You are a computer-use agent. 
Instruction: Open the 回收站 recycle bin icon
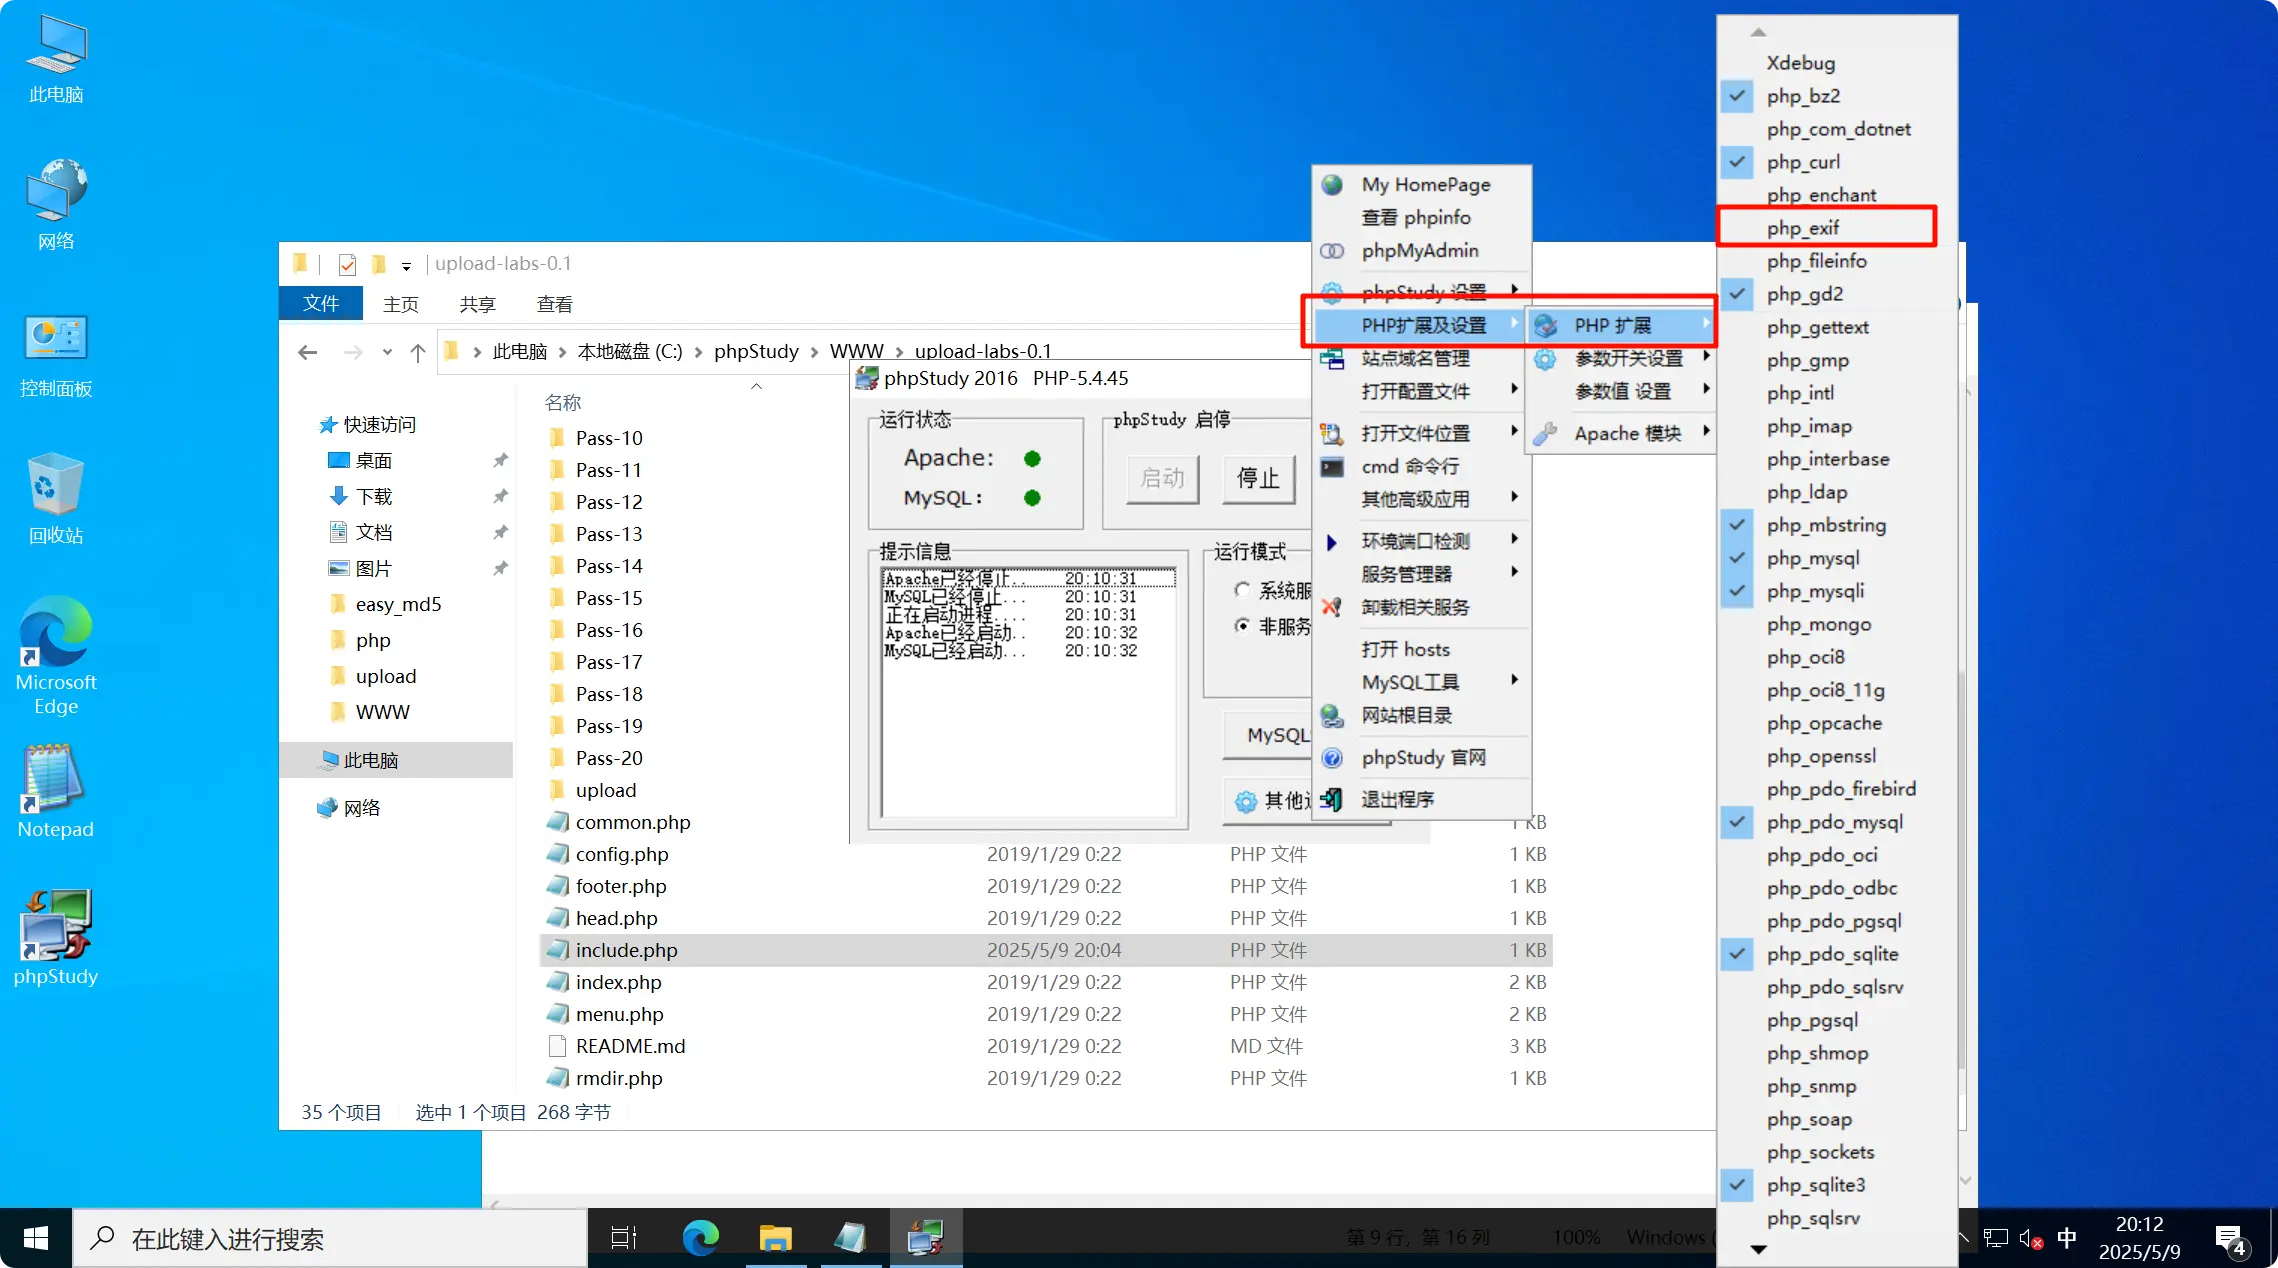tap(56, 498)
